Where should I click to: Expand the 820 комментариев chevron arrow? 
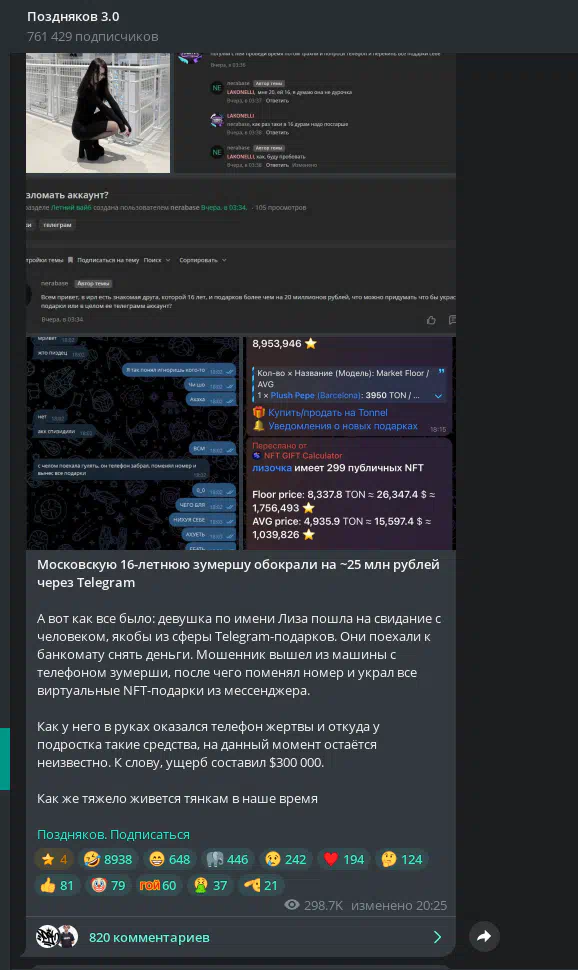(438, 937)
